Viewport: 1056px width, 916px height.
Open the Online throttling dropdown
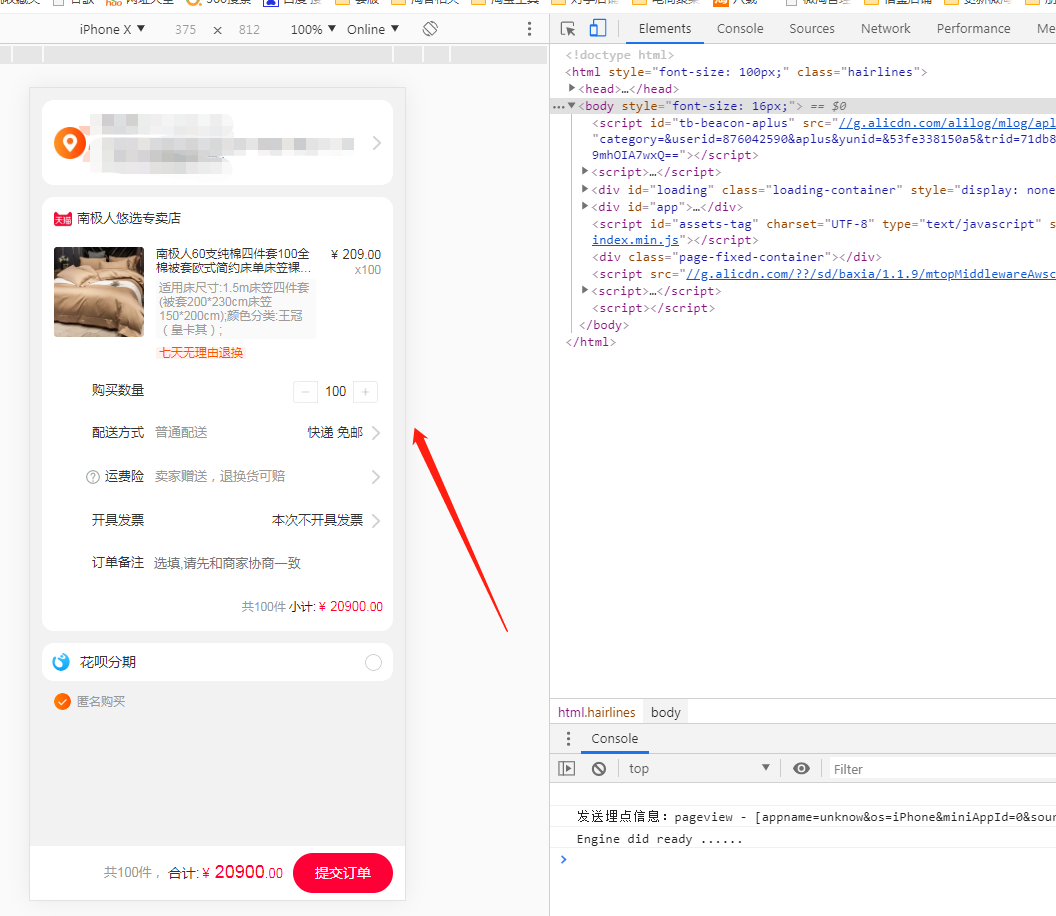point(373,29)
